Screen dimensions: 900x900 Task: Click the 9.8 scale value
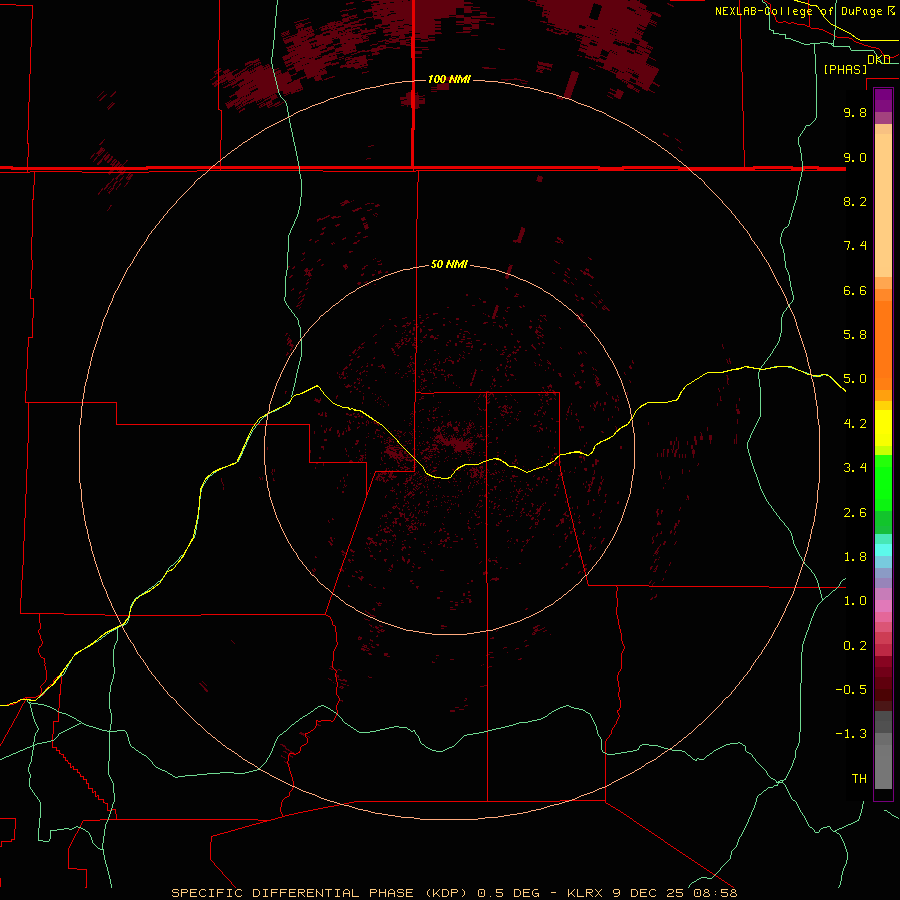(x=855, y=112)
